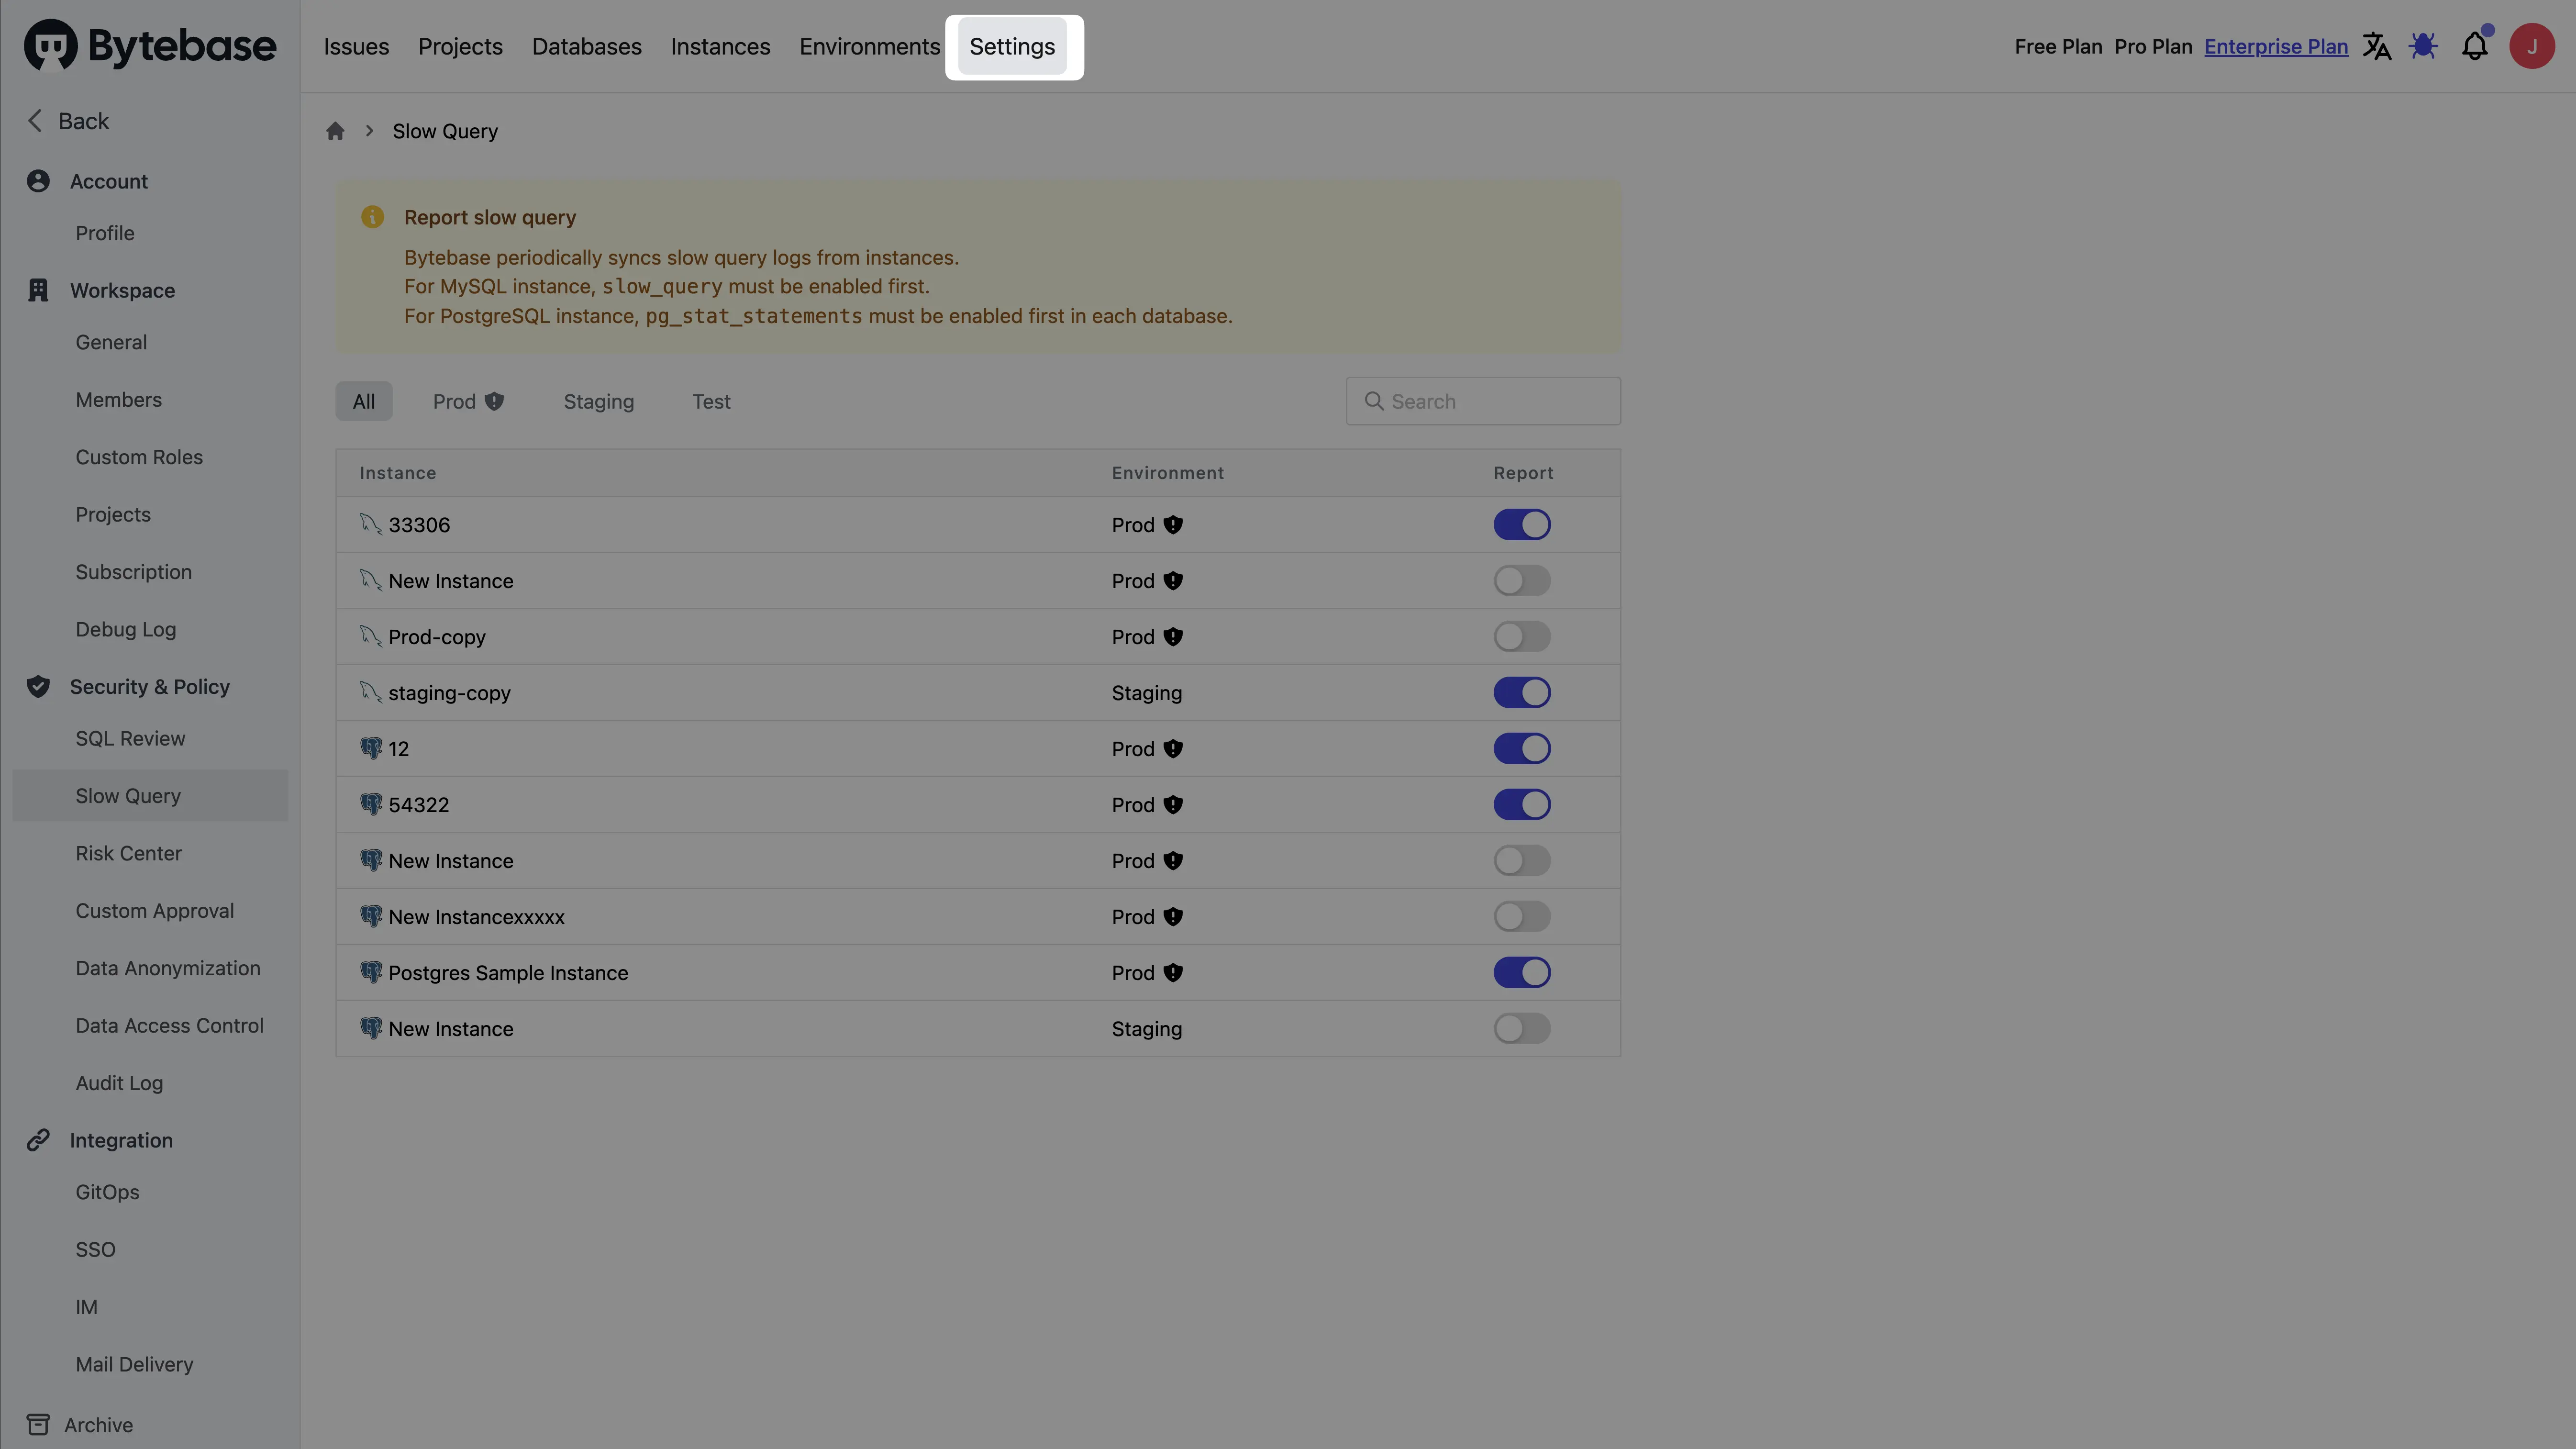Click the Workspace building icon

click(38, 290)
